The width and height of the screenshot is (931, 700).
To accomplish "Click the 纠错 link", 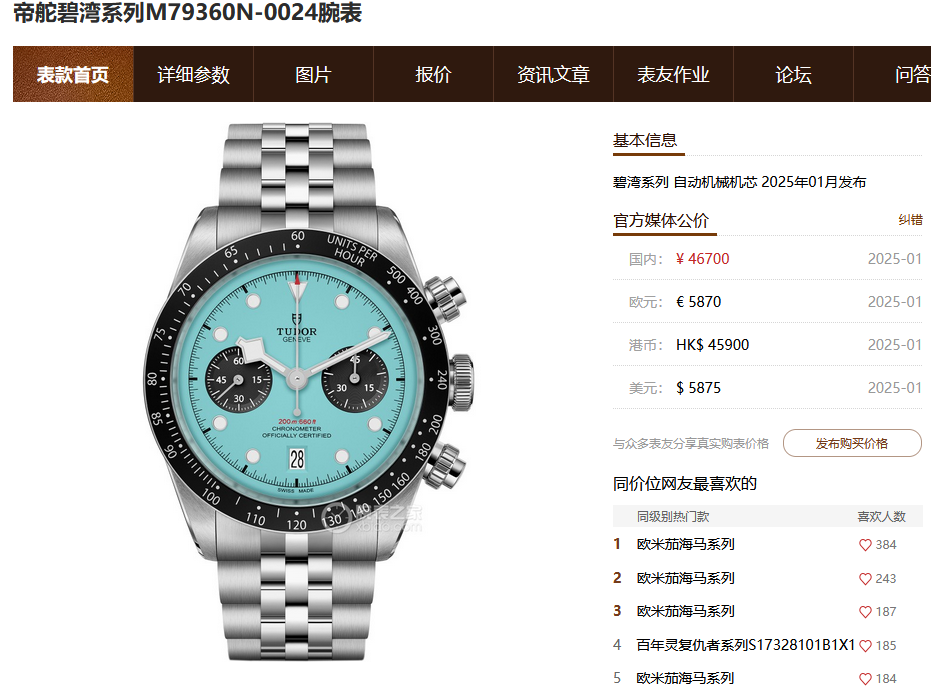I will (910, 220).
